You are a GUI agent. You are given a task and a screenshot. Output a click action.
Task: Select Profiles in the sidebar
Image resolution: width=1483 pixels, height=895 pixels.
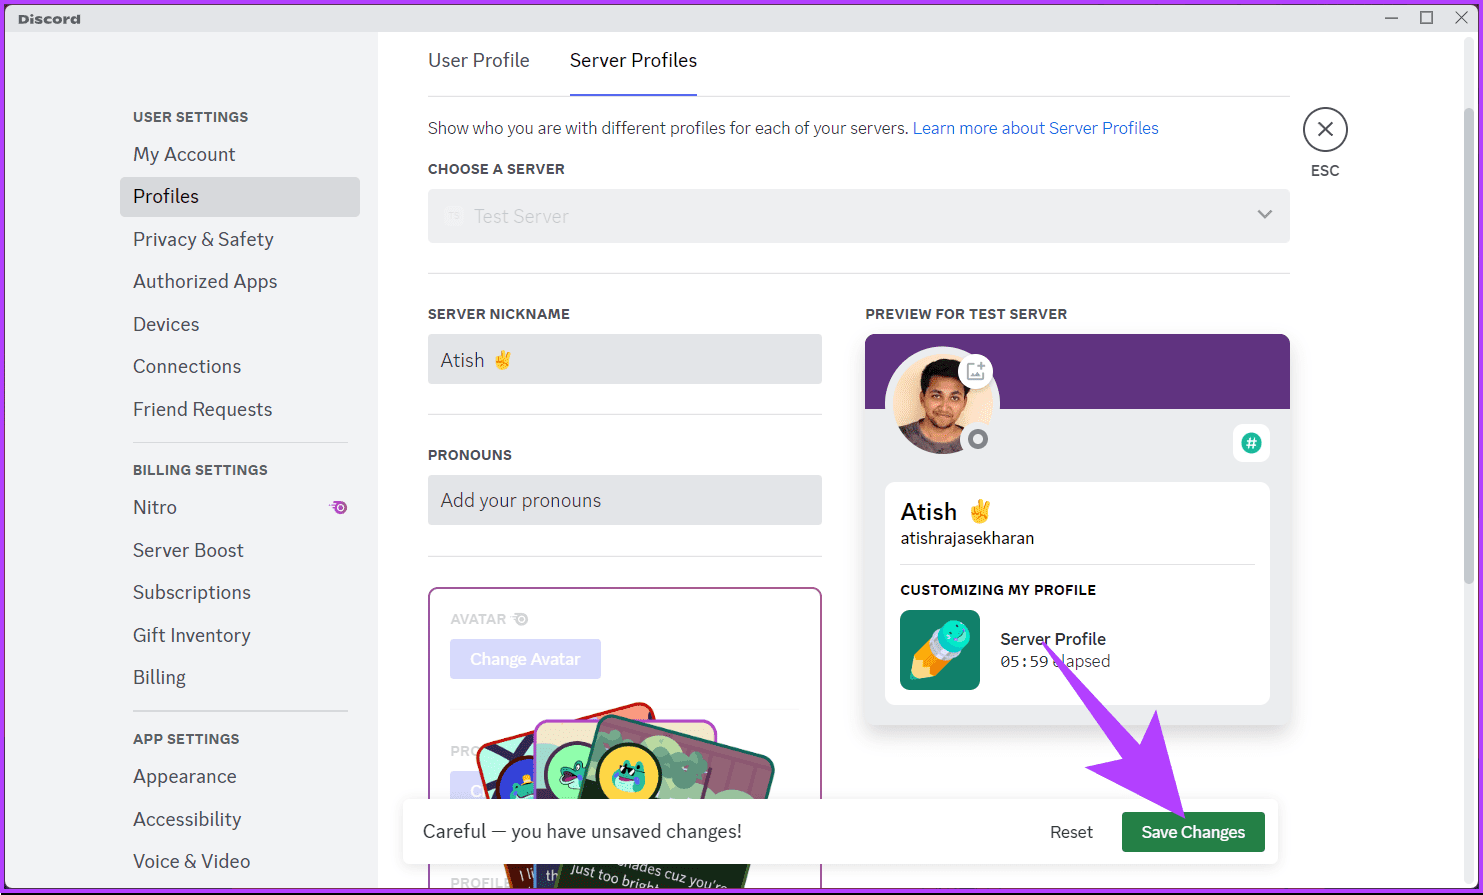(x=240, y=196)
